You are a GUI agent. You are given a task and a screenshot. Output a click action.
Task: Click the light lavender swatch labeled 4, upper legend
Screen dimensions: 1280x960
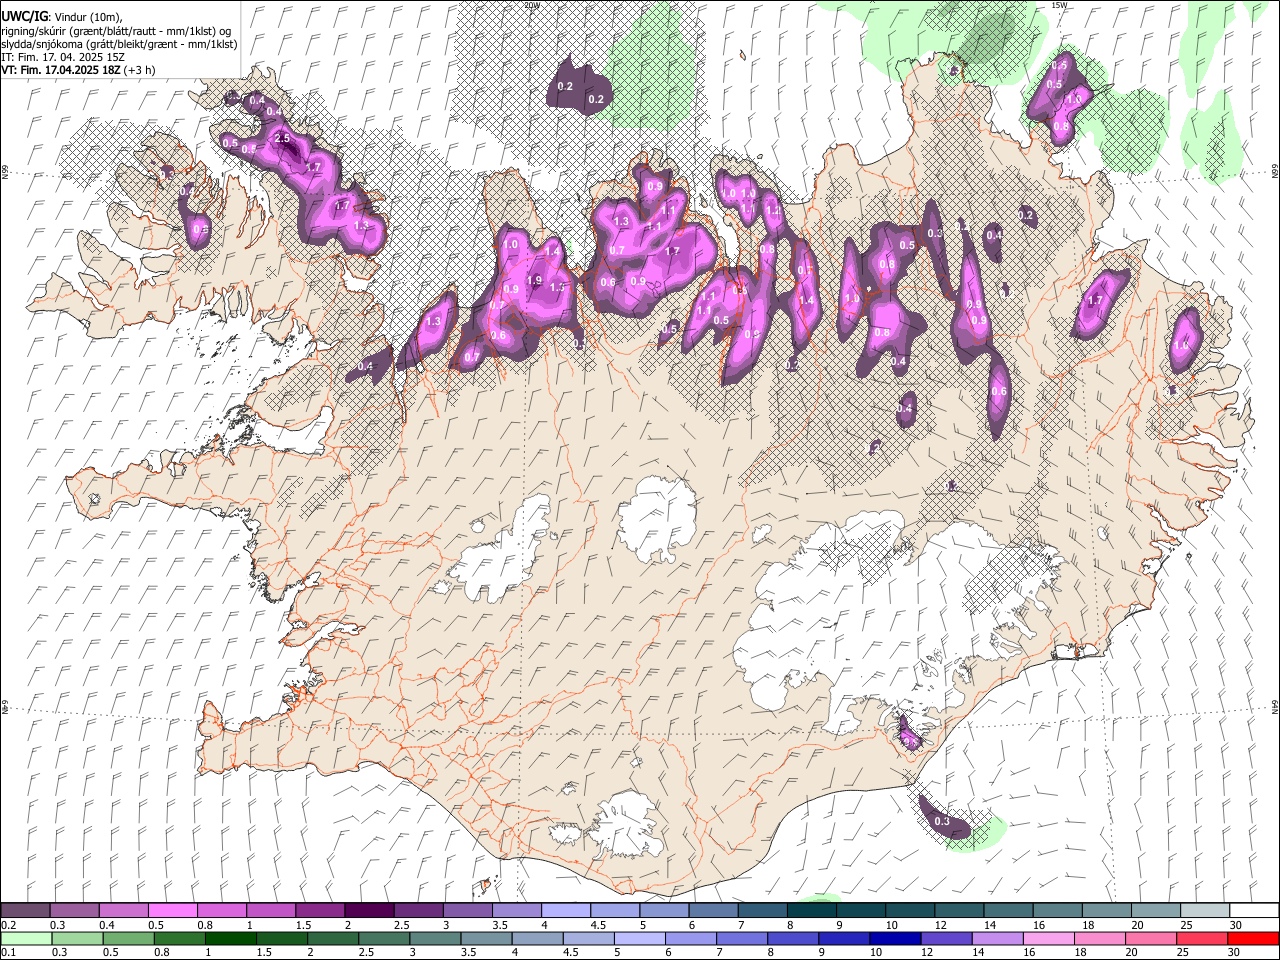565,910
